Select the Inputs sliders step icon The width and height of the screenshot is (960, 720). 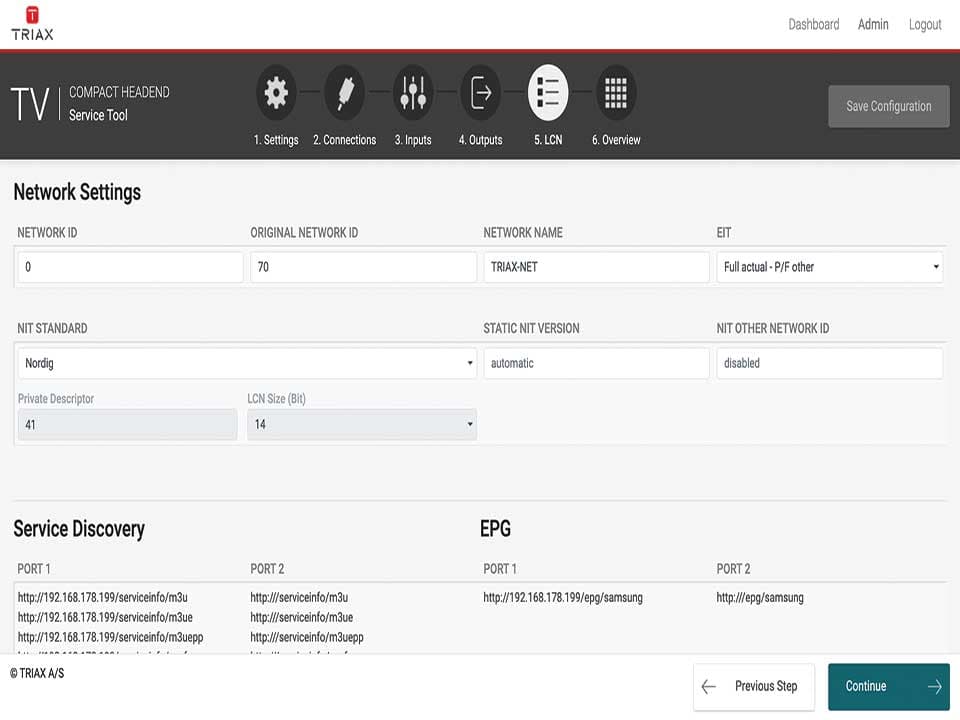[412, 93]
